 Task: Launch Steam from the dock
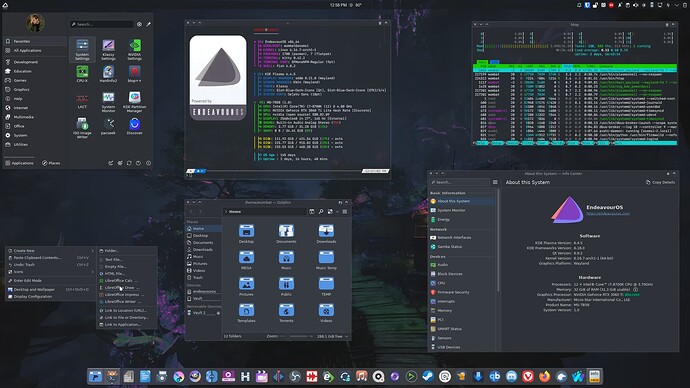click(x=428, y=377)
